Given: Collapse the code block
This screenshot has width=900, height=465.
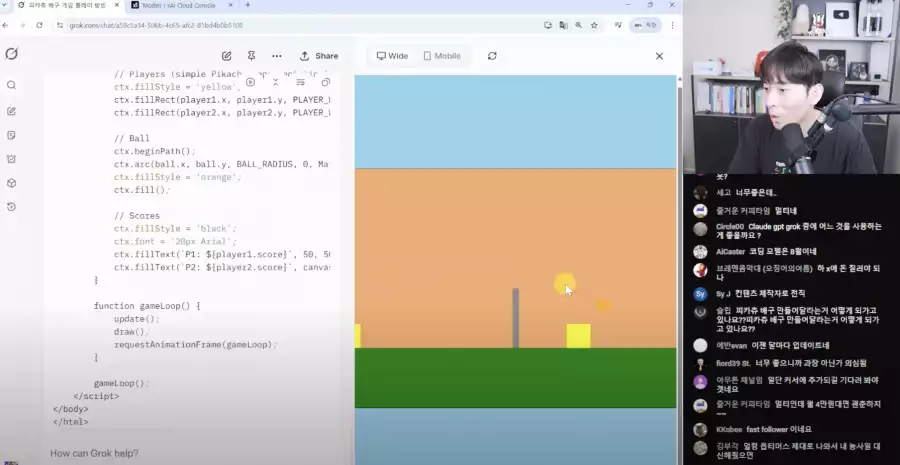Looking at the screenshot, I should 276,82.
